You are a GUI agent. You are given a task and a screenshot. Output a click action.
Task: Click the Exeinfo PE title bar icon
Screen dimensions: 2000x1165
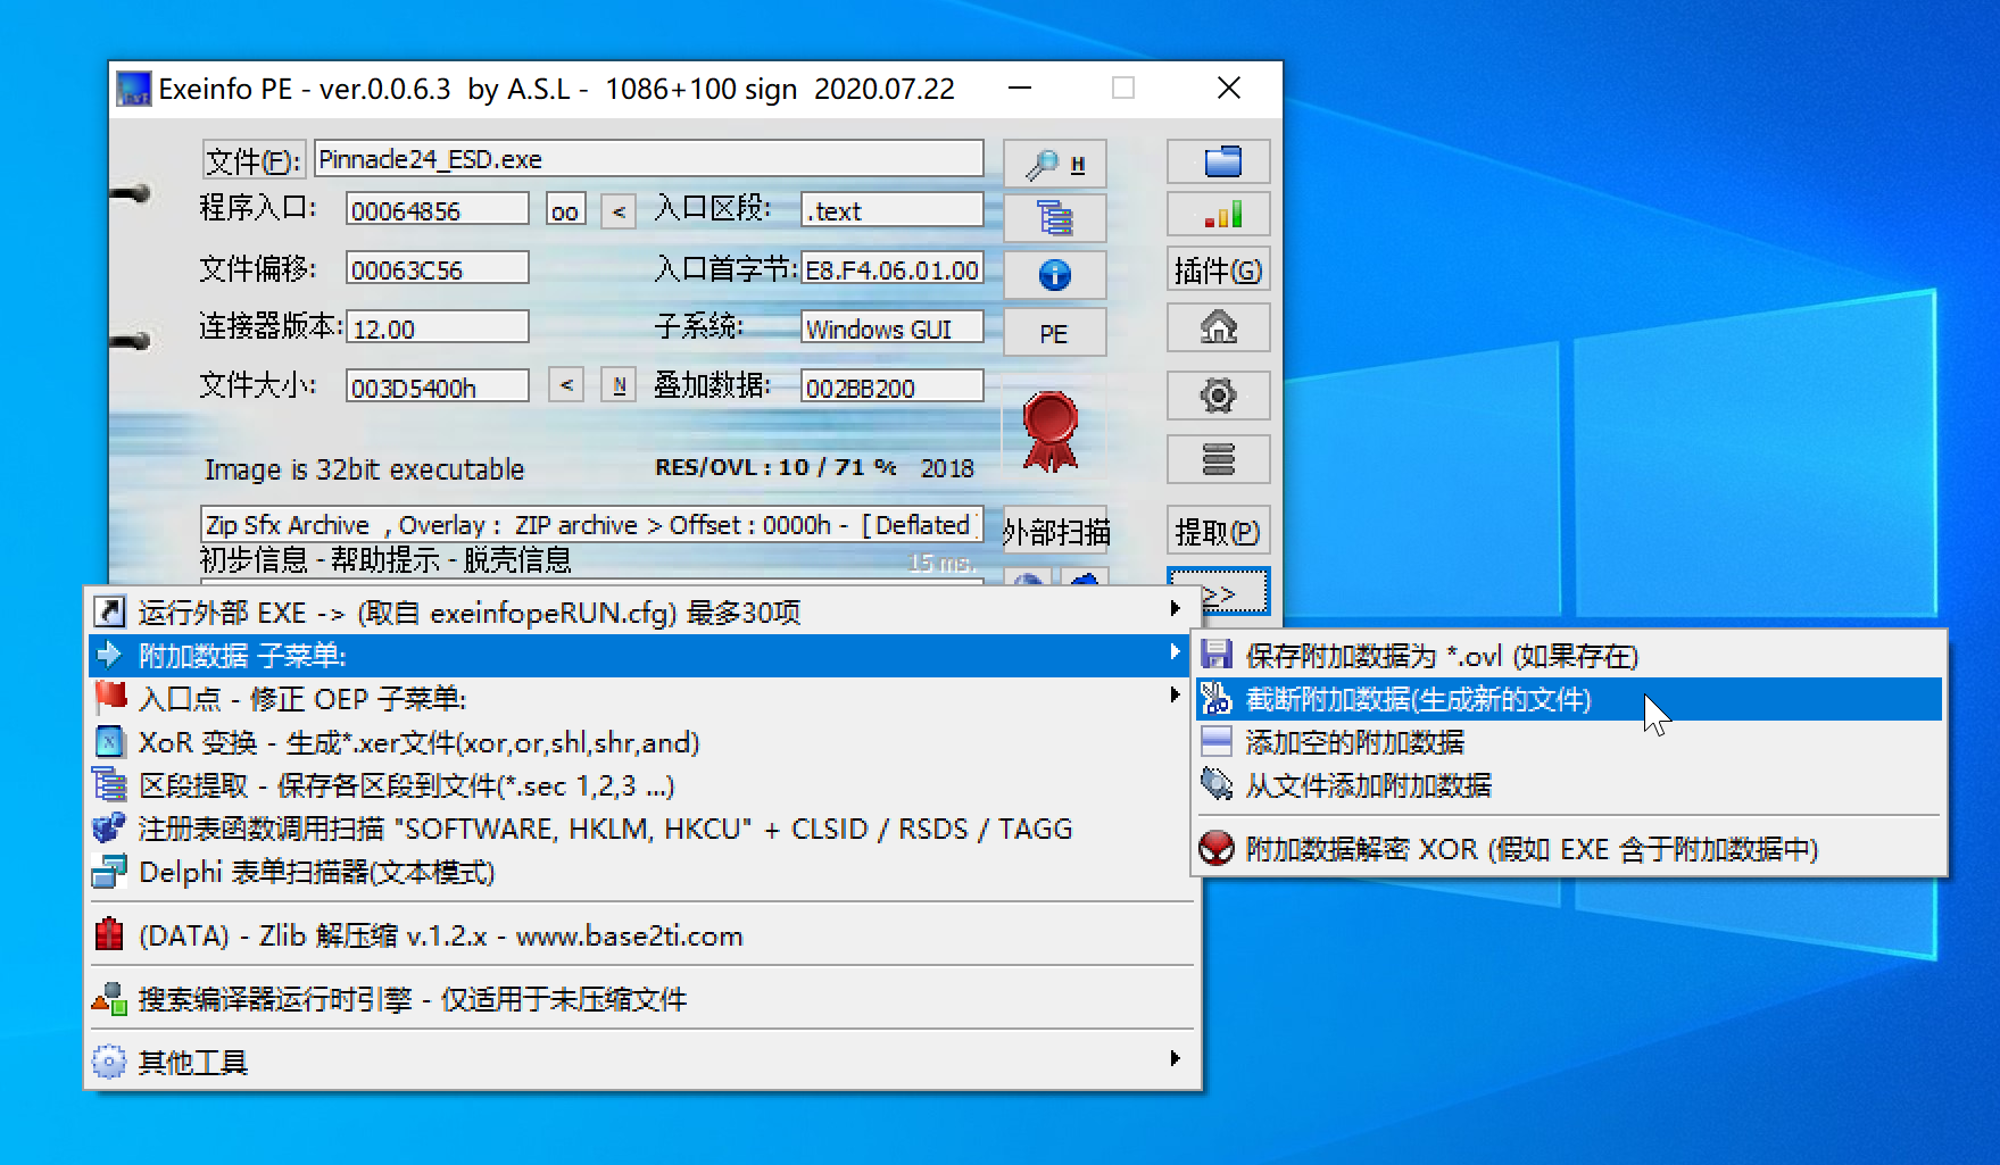(133, 88)
